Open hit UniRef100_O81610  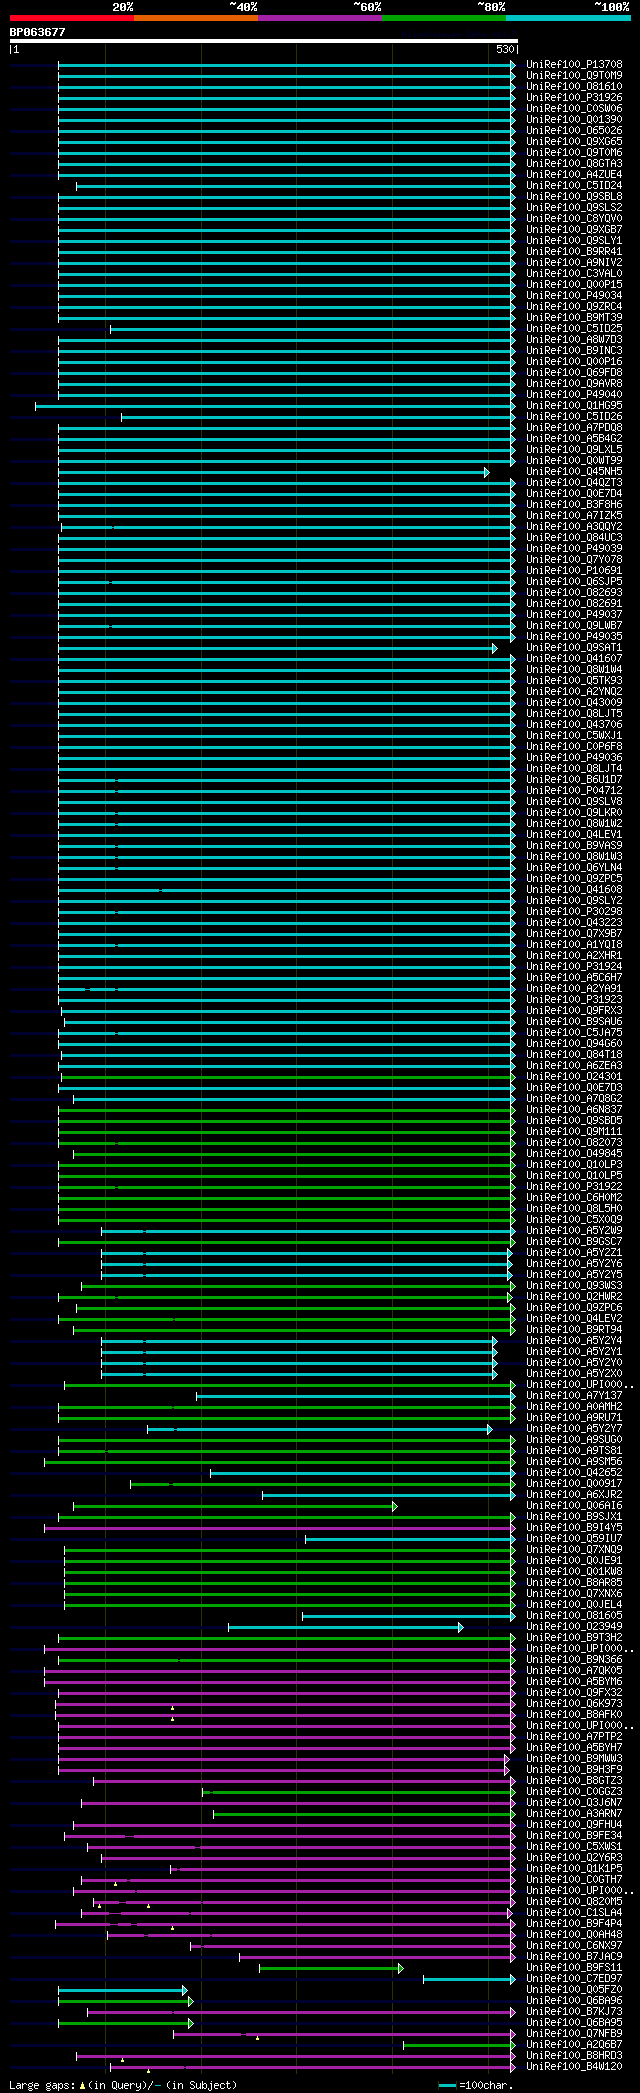click(574, 87)
